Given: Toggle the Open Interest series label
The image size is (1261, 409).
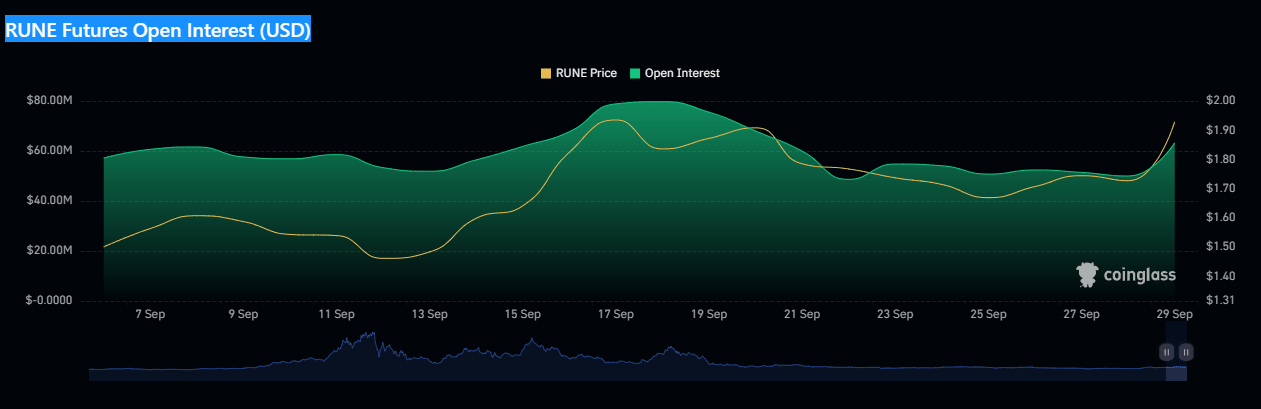Looking at the screenshot, I should click(682, 73).
